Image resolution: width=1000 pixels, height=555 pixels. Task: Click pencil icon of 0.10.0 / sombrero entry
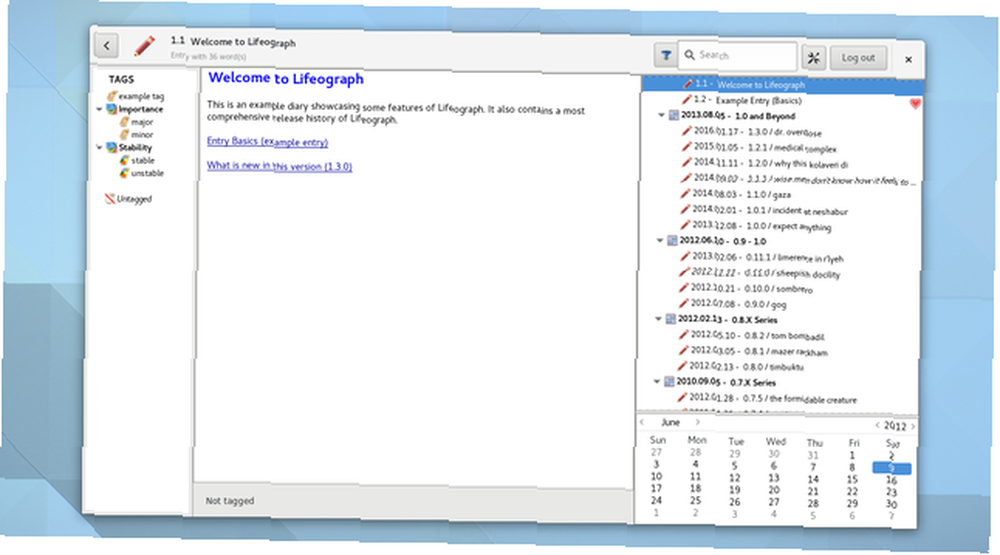pos(684,288)
